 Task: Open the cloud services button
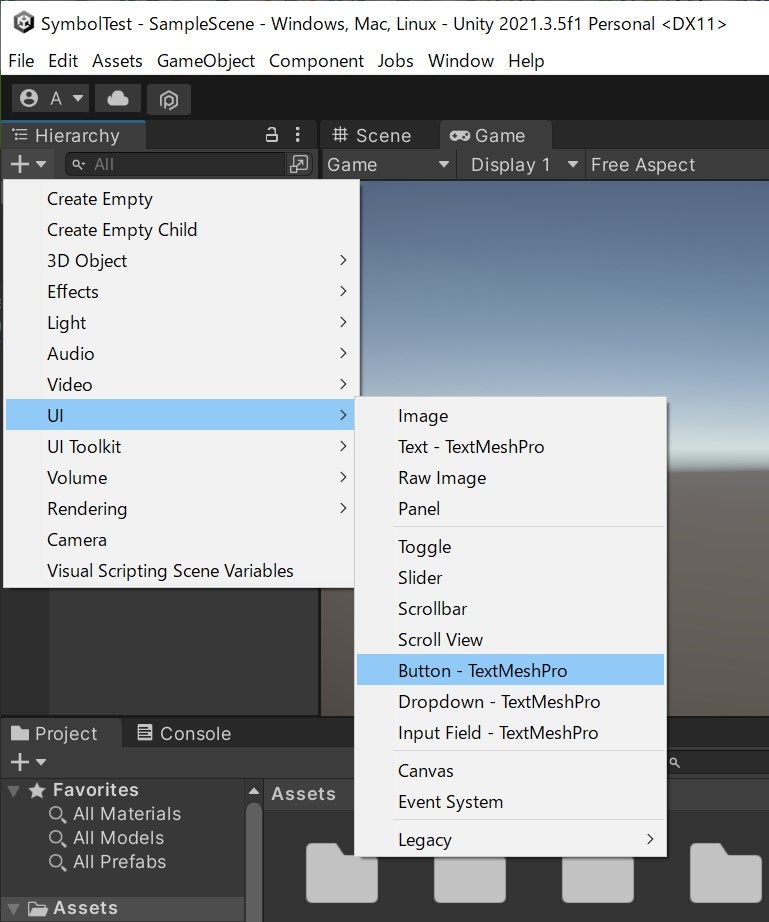(x=118, y=98)
